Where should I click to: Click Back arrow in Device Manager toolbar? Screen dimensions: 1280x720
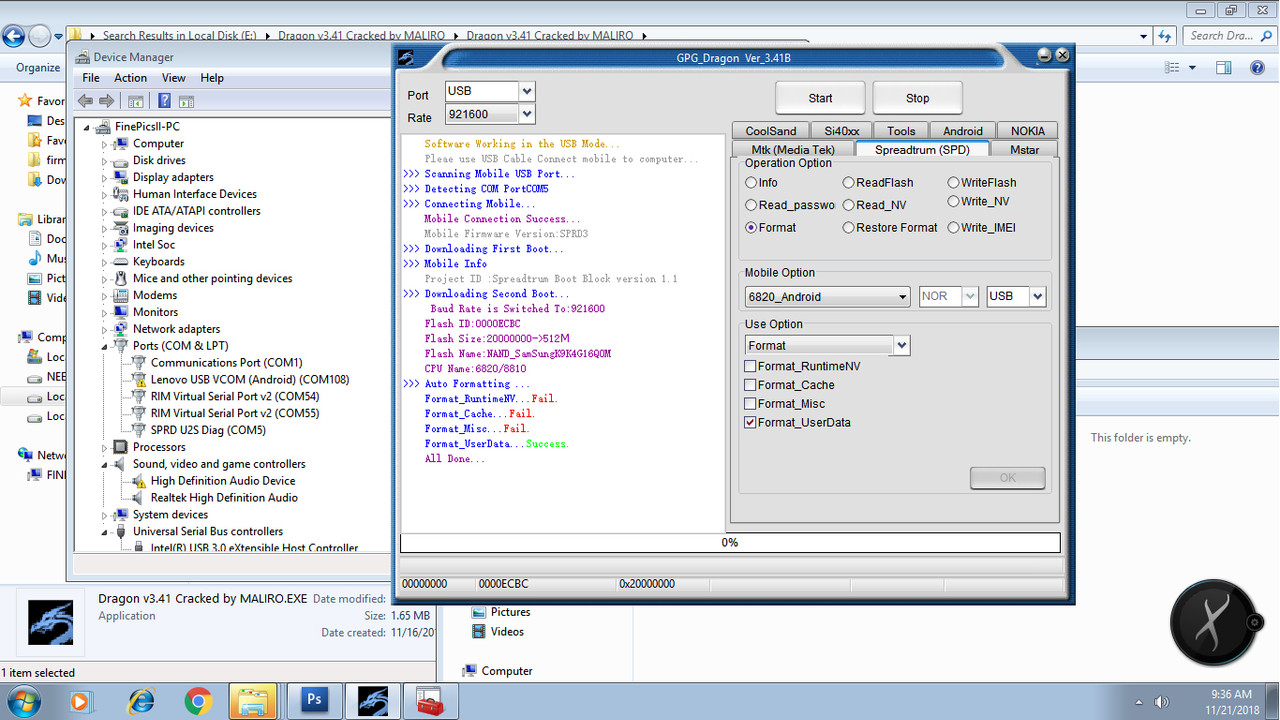click(85, 101)
